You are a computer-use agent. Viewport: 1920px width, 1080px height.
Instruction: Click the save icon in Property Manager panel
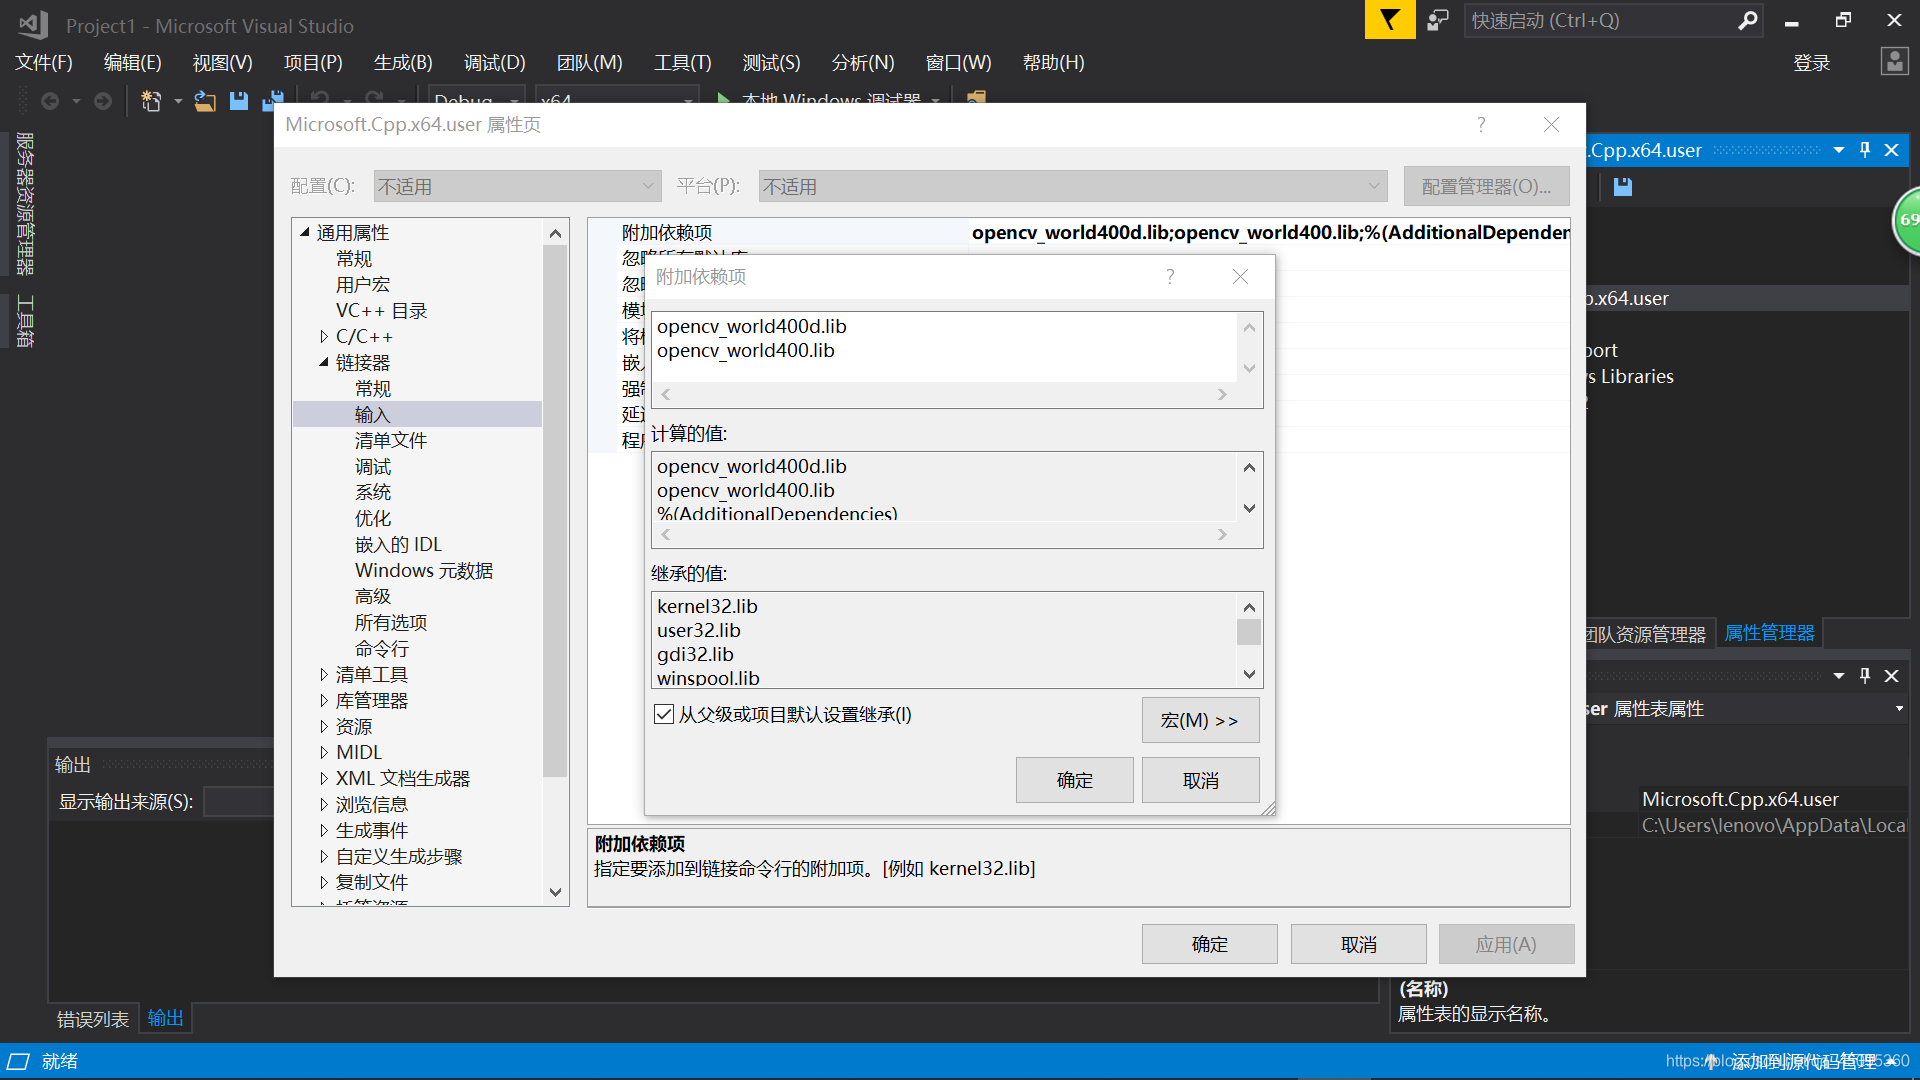(1623, 187)
